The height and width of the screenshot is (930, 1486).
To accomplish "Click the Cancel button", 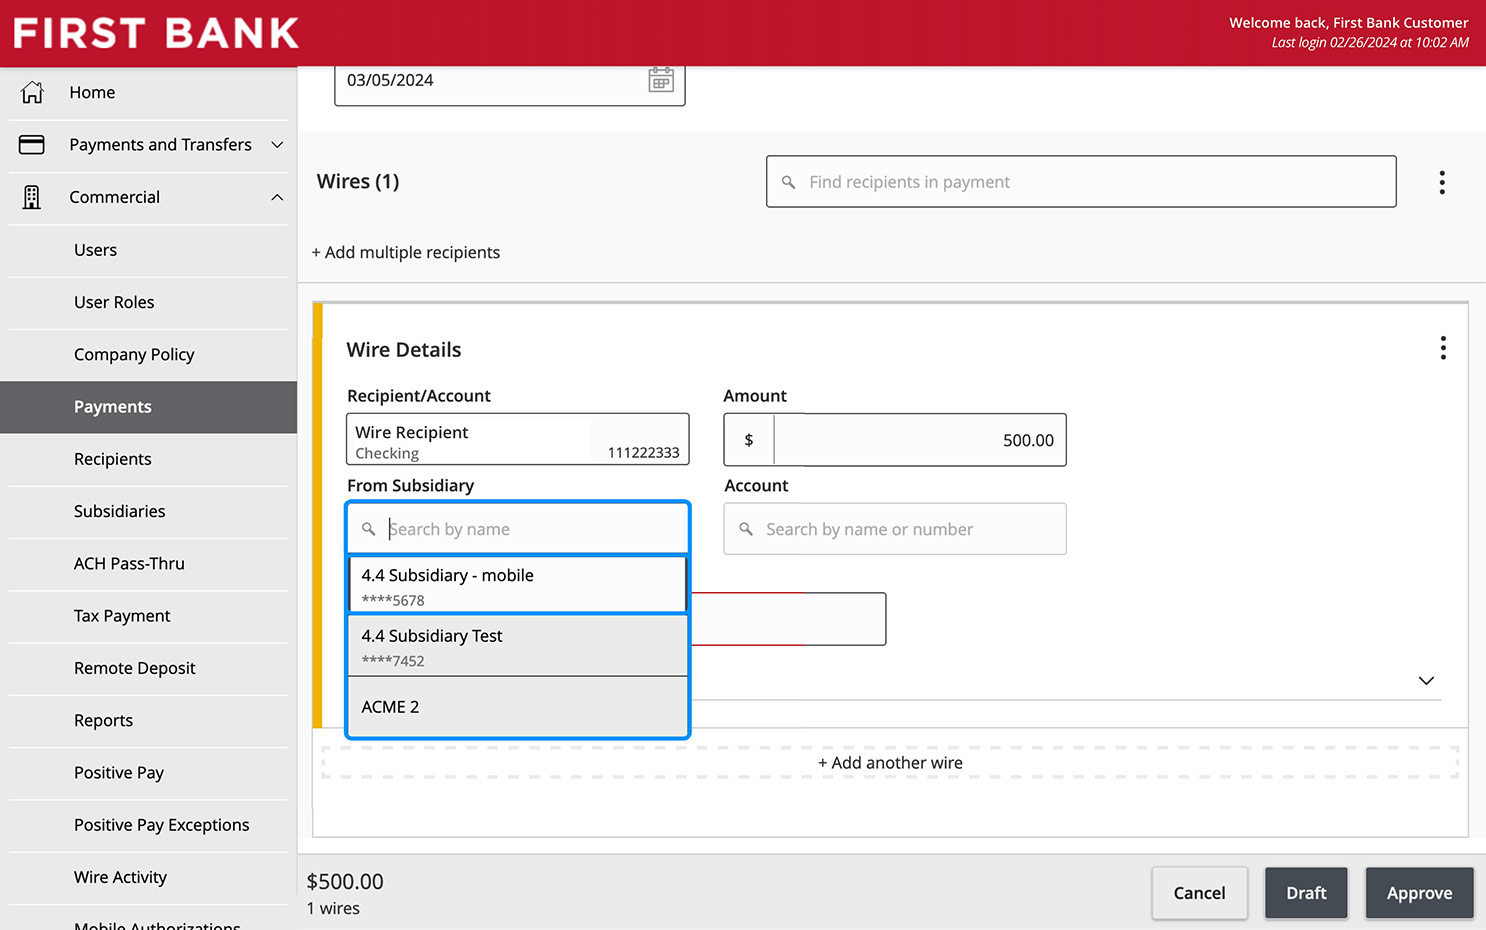I will click(x=1199, y=893).
